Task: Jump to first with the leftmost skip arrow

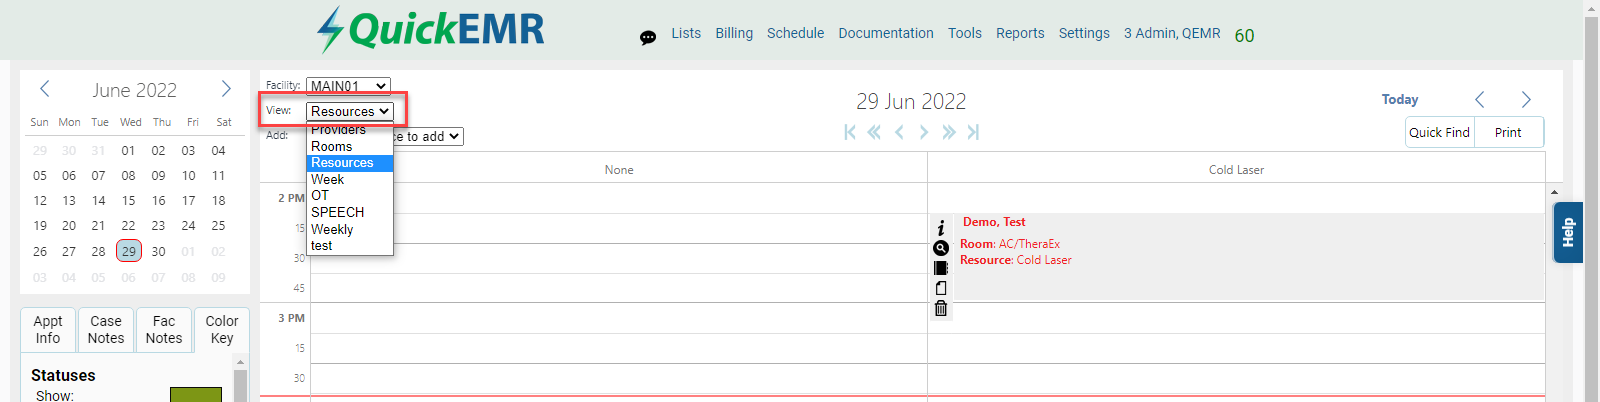Action: 850,132
